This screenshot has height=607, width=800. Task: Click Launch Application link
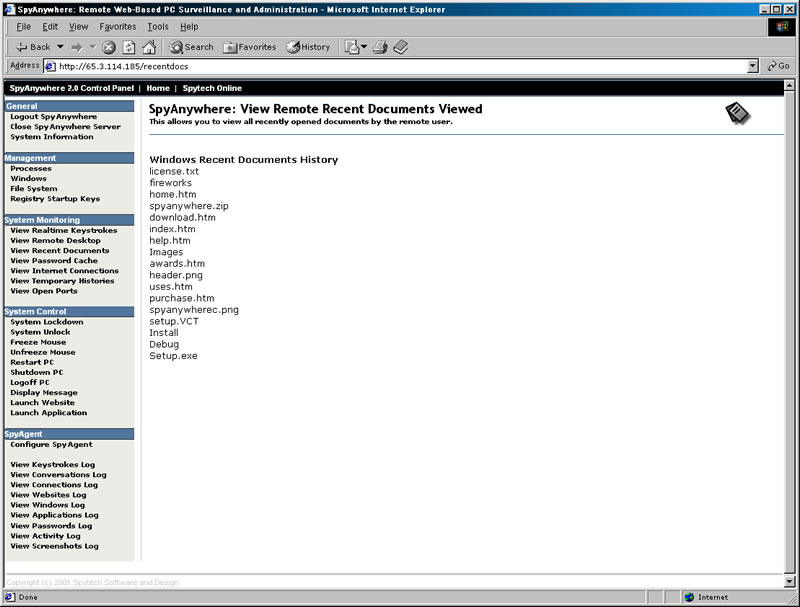pos(48,413)
